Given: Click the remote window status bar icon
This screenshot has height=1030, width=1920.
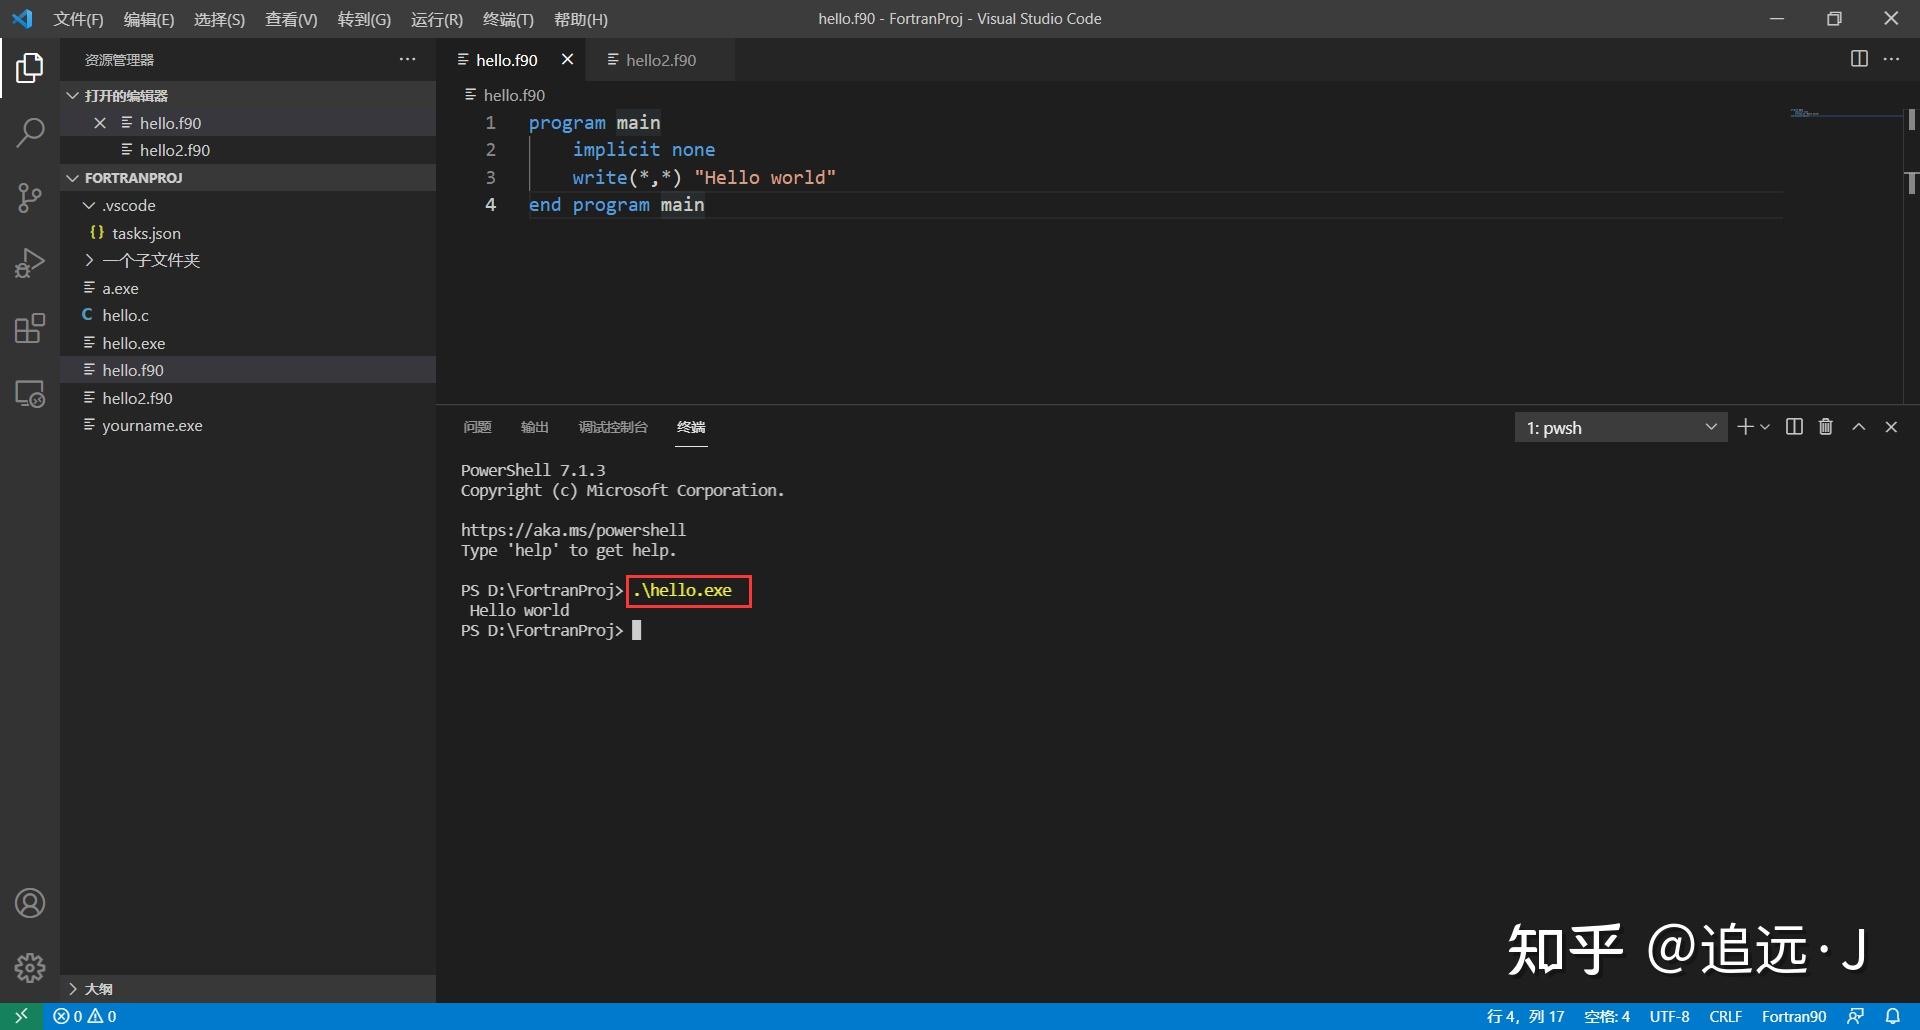Looking at the screenshot, I should pyautogui.click(x=21, y=1016).
